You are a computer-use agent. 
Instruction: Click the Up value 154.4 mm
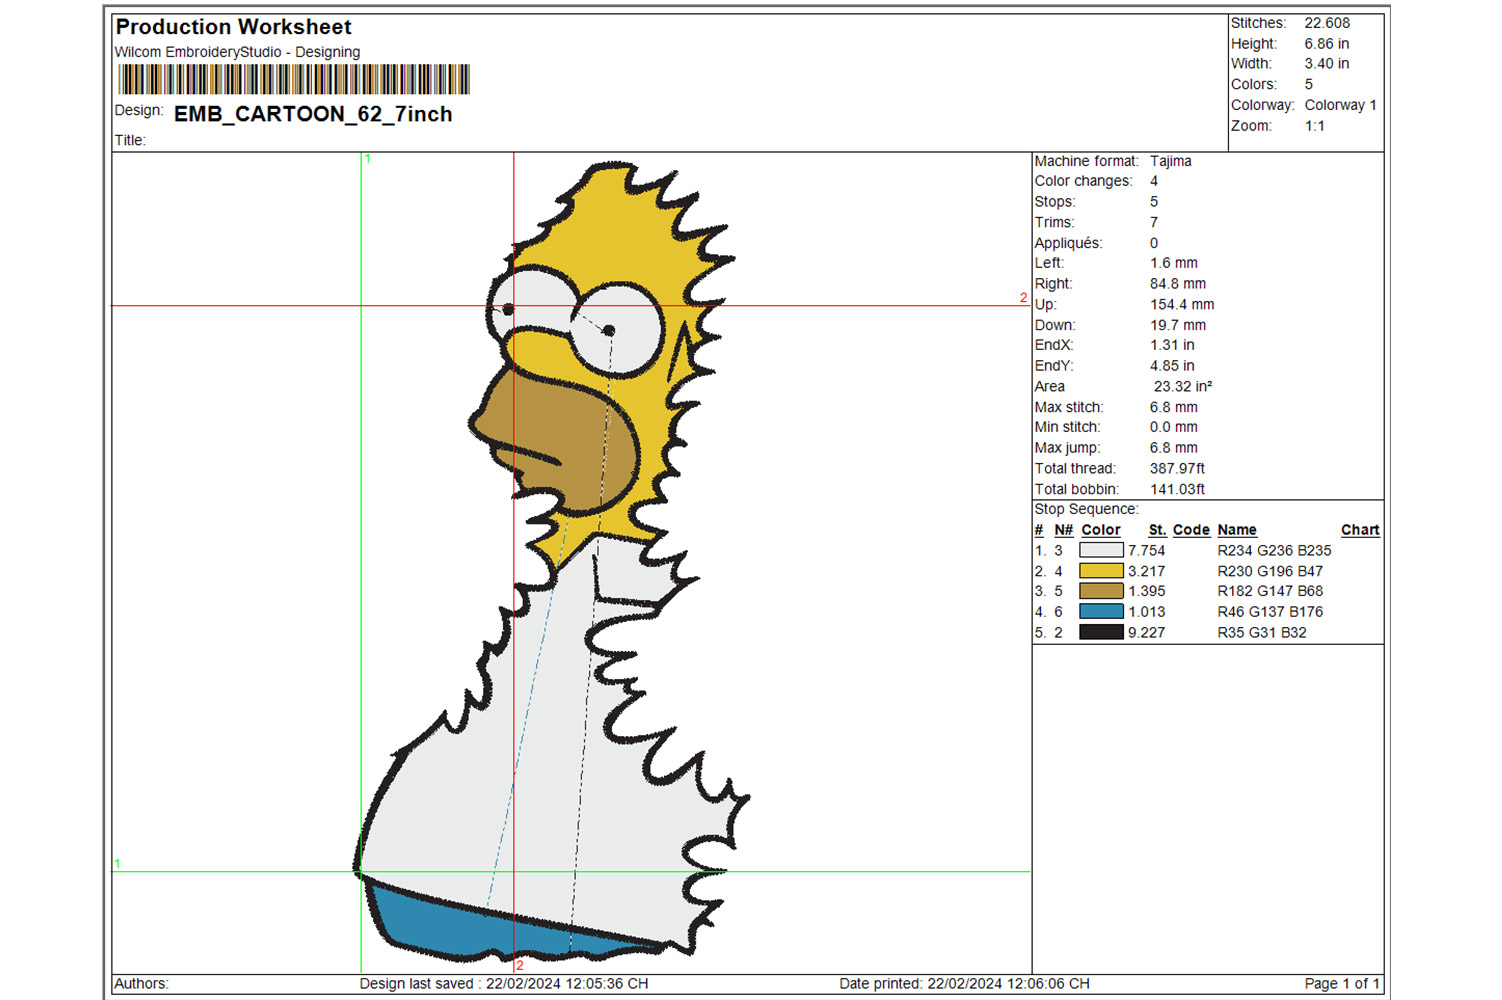[1182, 304]
